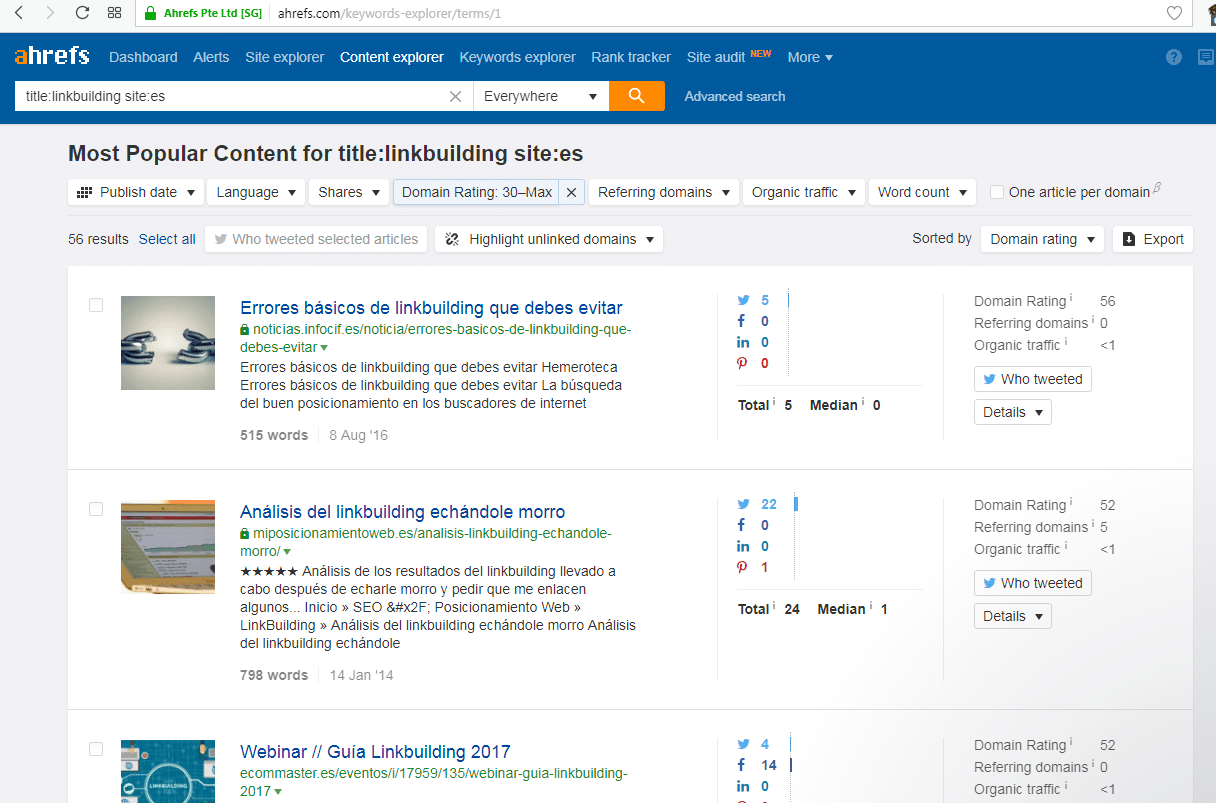Click Twitter icon for Webinar Guía Linkbuilding
Screen dimensions: 1216x803
pyautogui.click(x=743, y=744)
